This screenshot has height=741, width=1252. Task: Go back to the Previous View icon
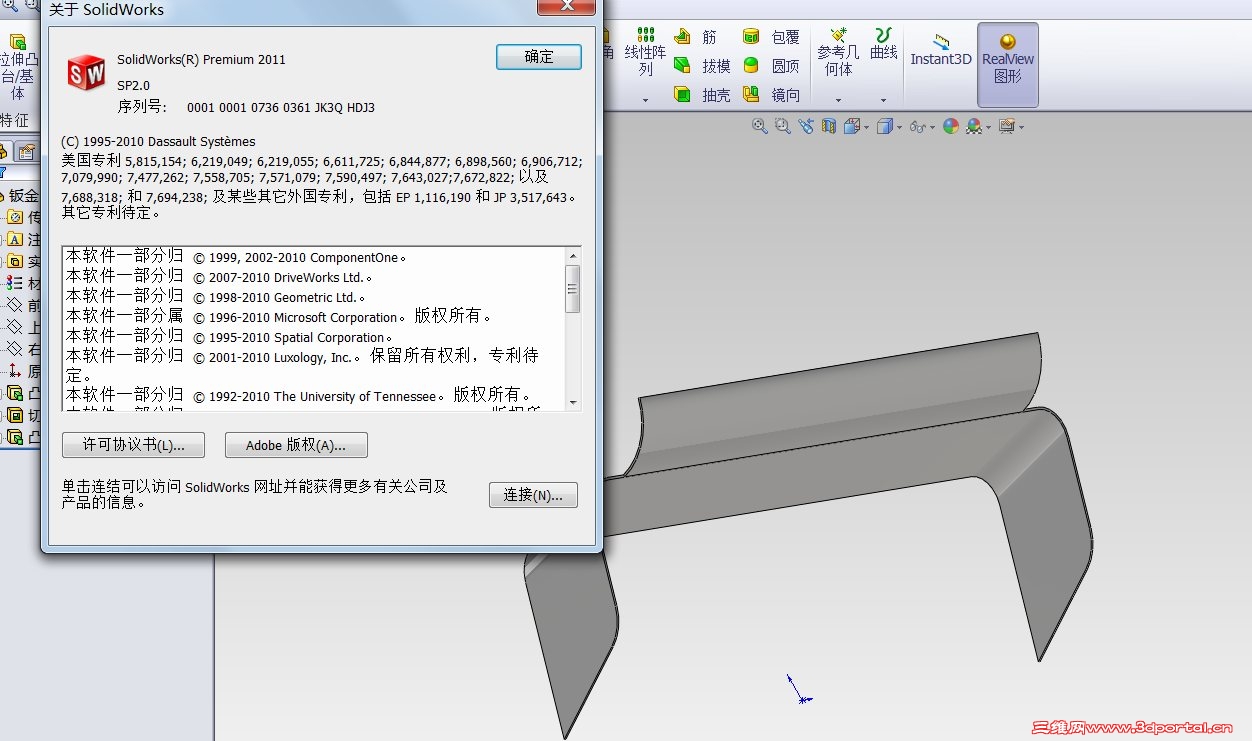[806, 126]
